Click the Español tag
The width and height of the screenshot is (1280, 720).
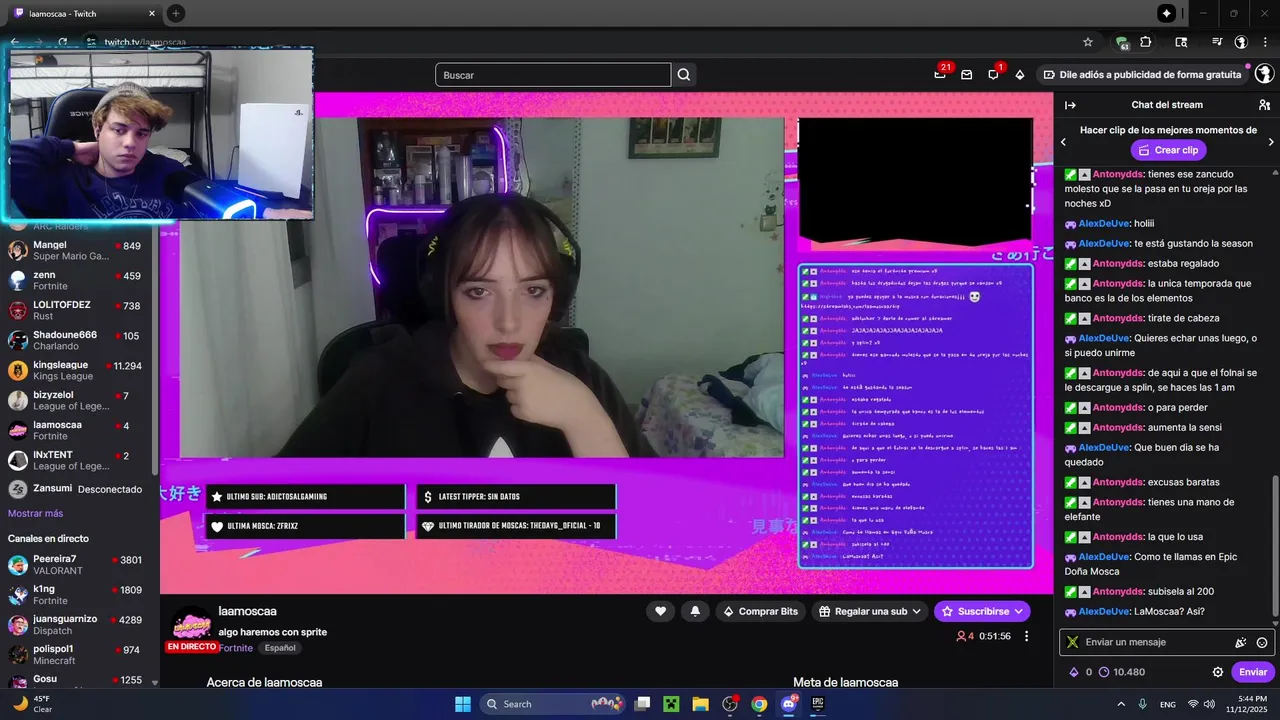(280, 648)
